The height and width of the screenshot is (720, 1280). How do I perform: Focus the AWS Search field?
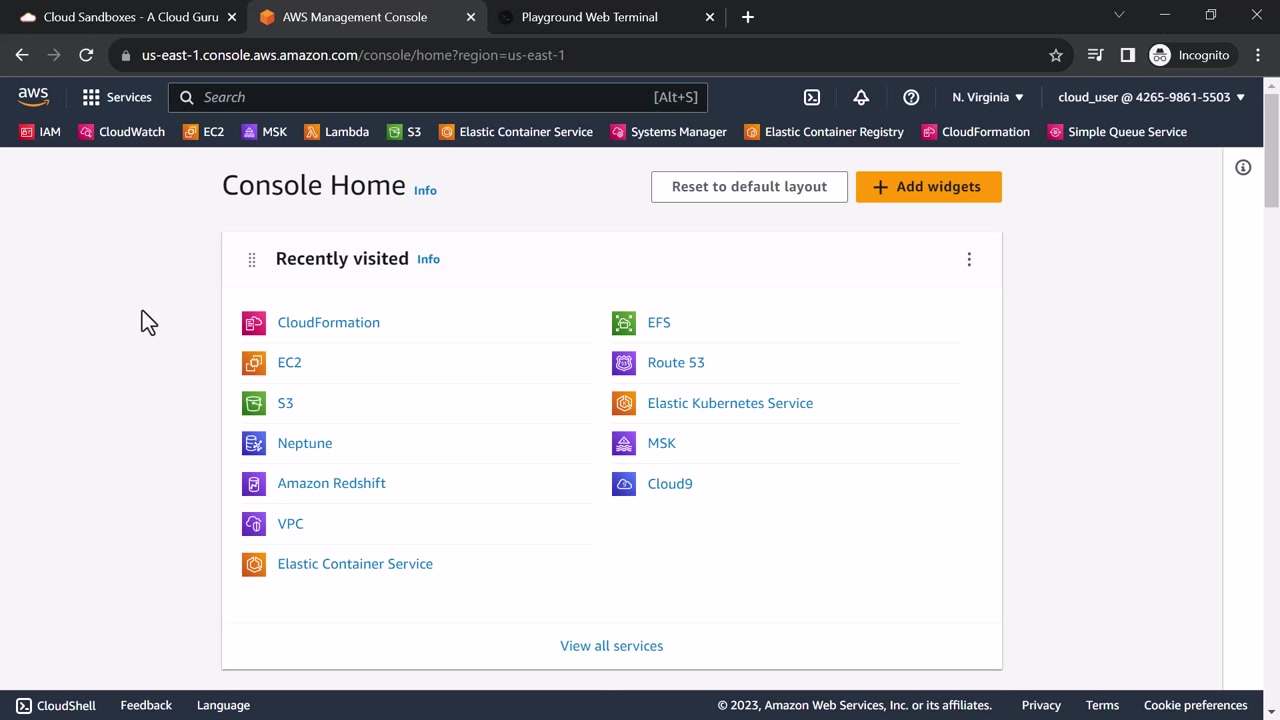438,97
